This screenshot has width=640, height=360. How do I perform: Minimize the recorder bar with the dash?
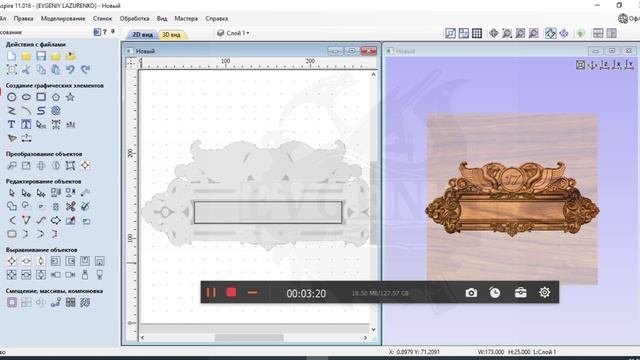[253, 292]
